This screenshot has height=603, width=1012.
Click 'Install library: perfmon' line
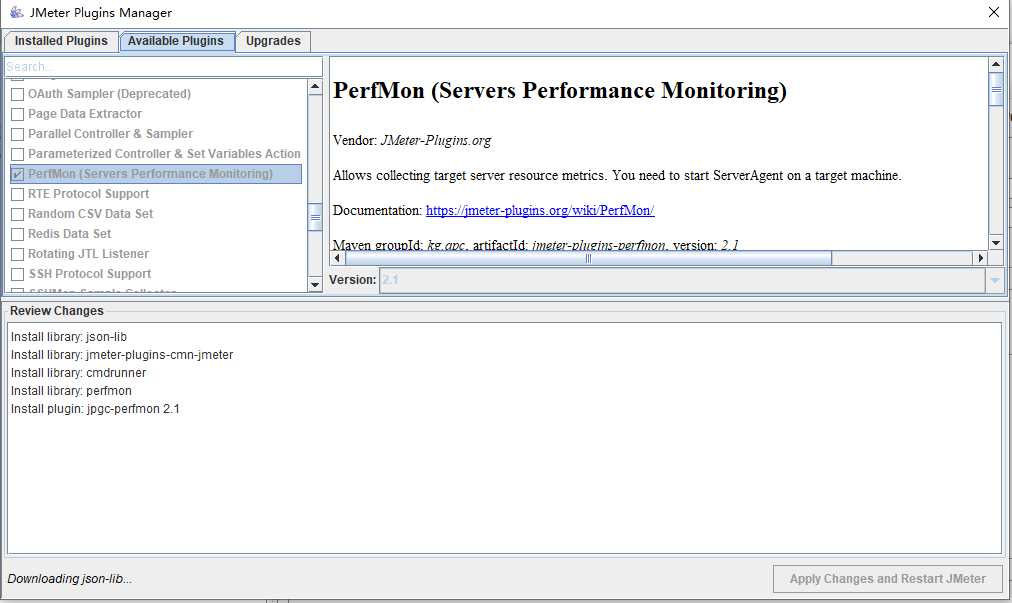71,391
